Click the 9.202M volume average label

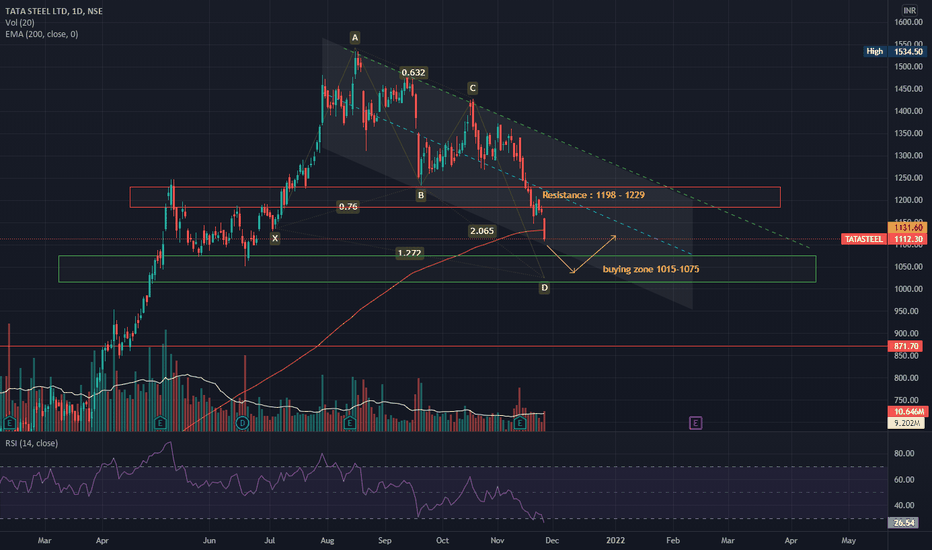(906, 423)
